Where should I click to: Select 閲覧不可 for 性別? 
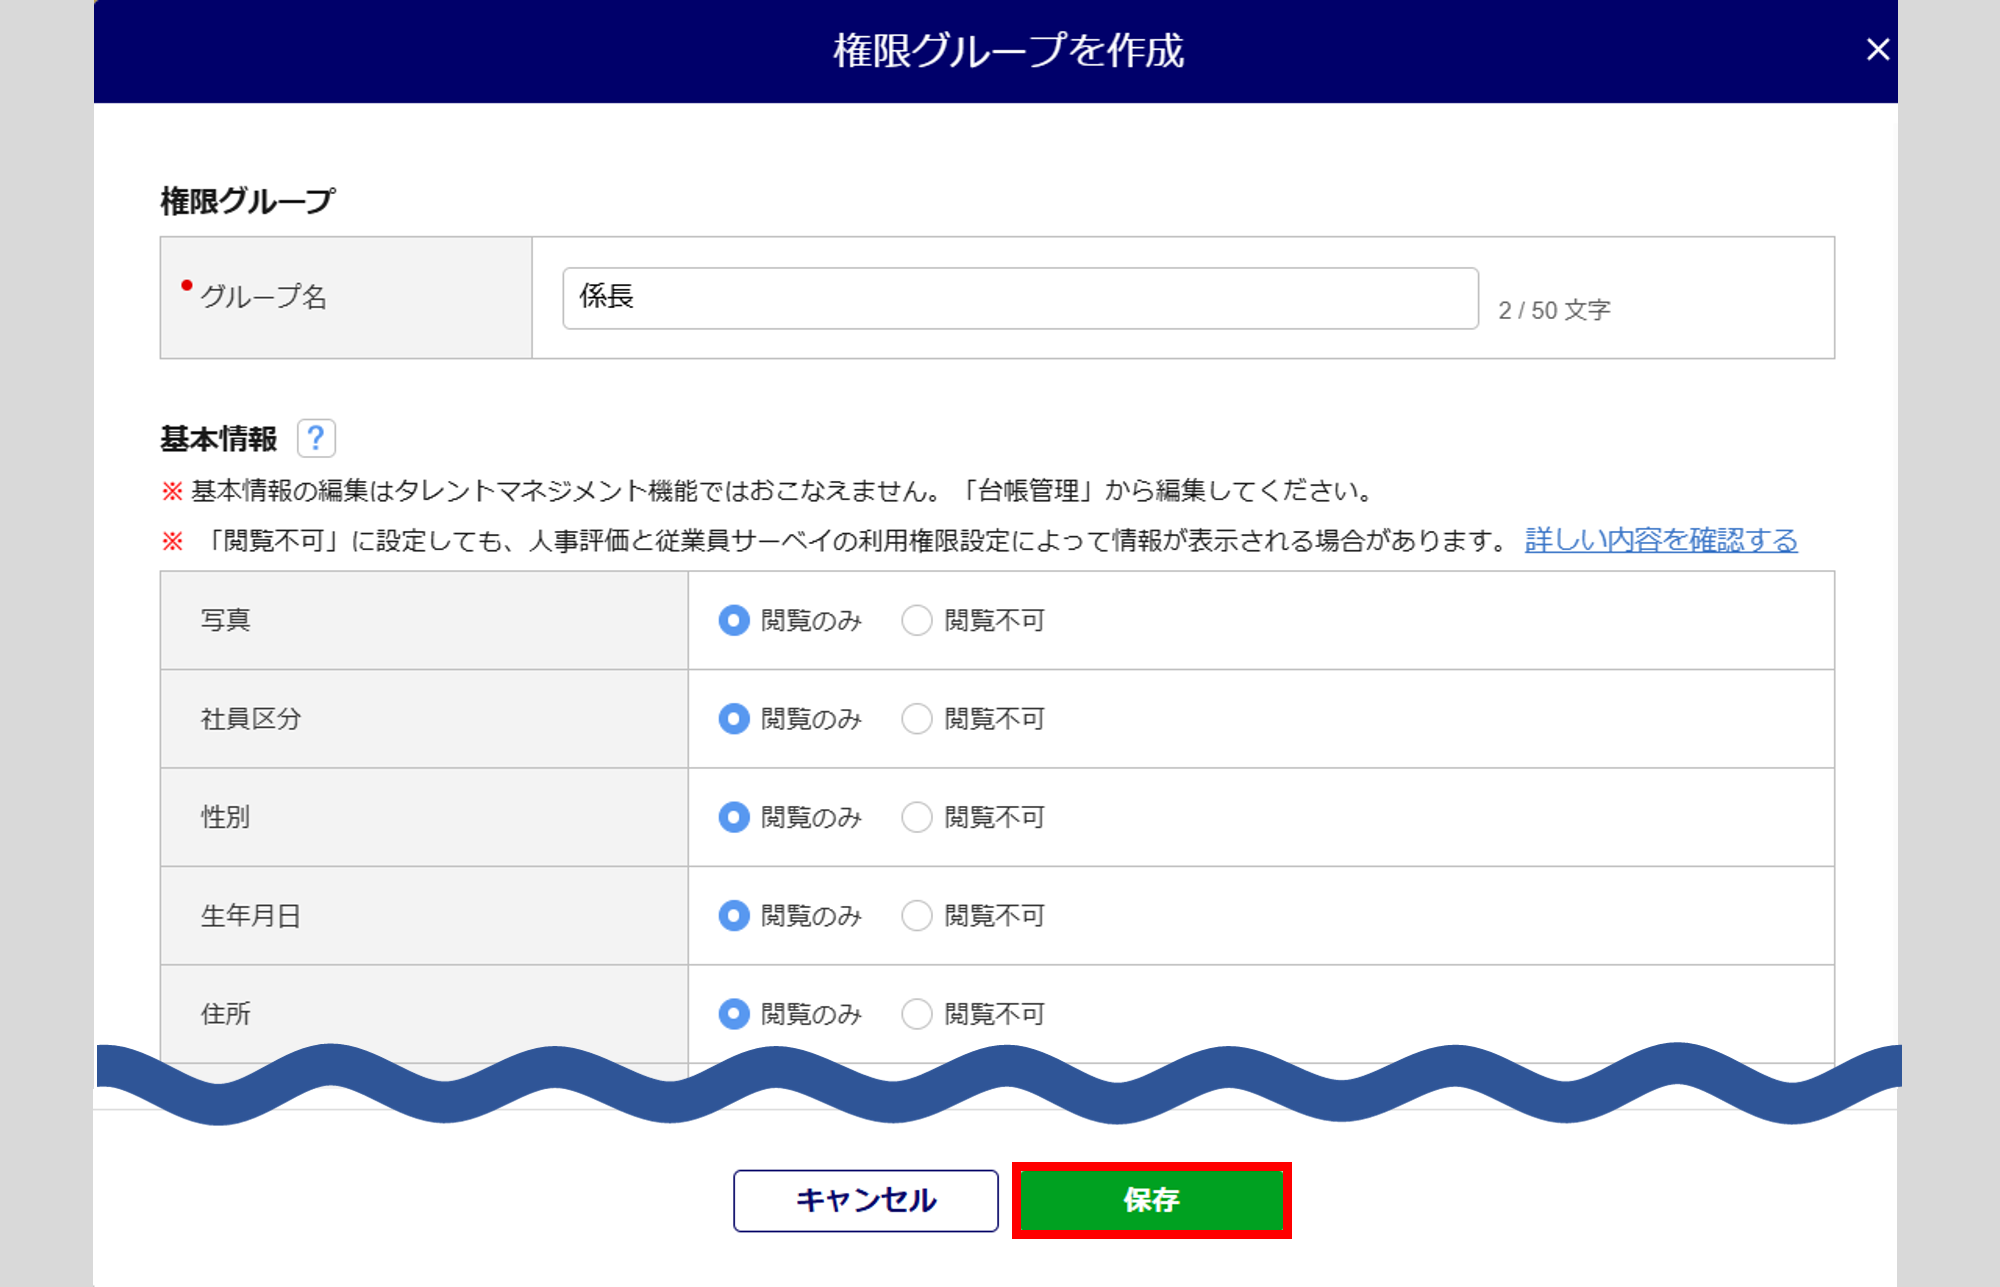917,817
